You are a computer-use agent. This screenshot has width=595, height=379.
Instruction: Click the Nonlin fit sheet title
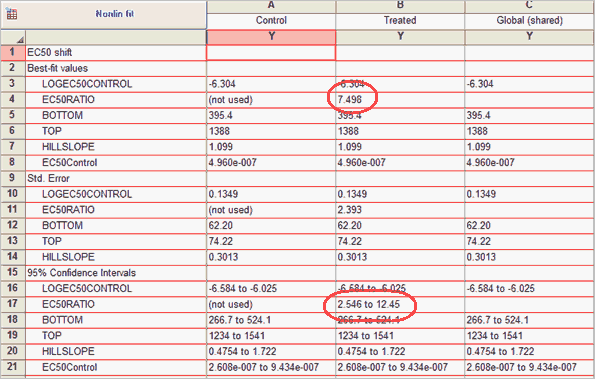point(114,14)
